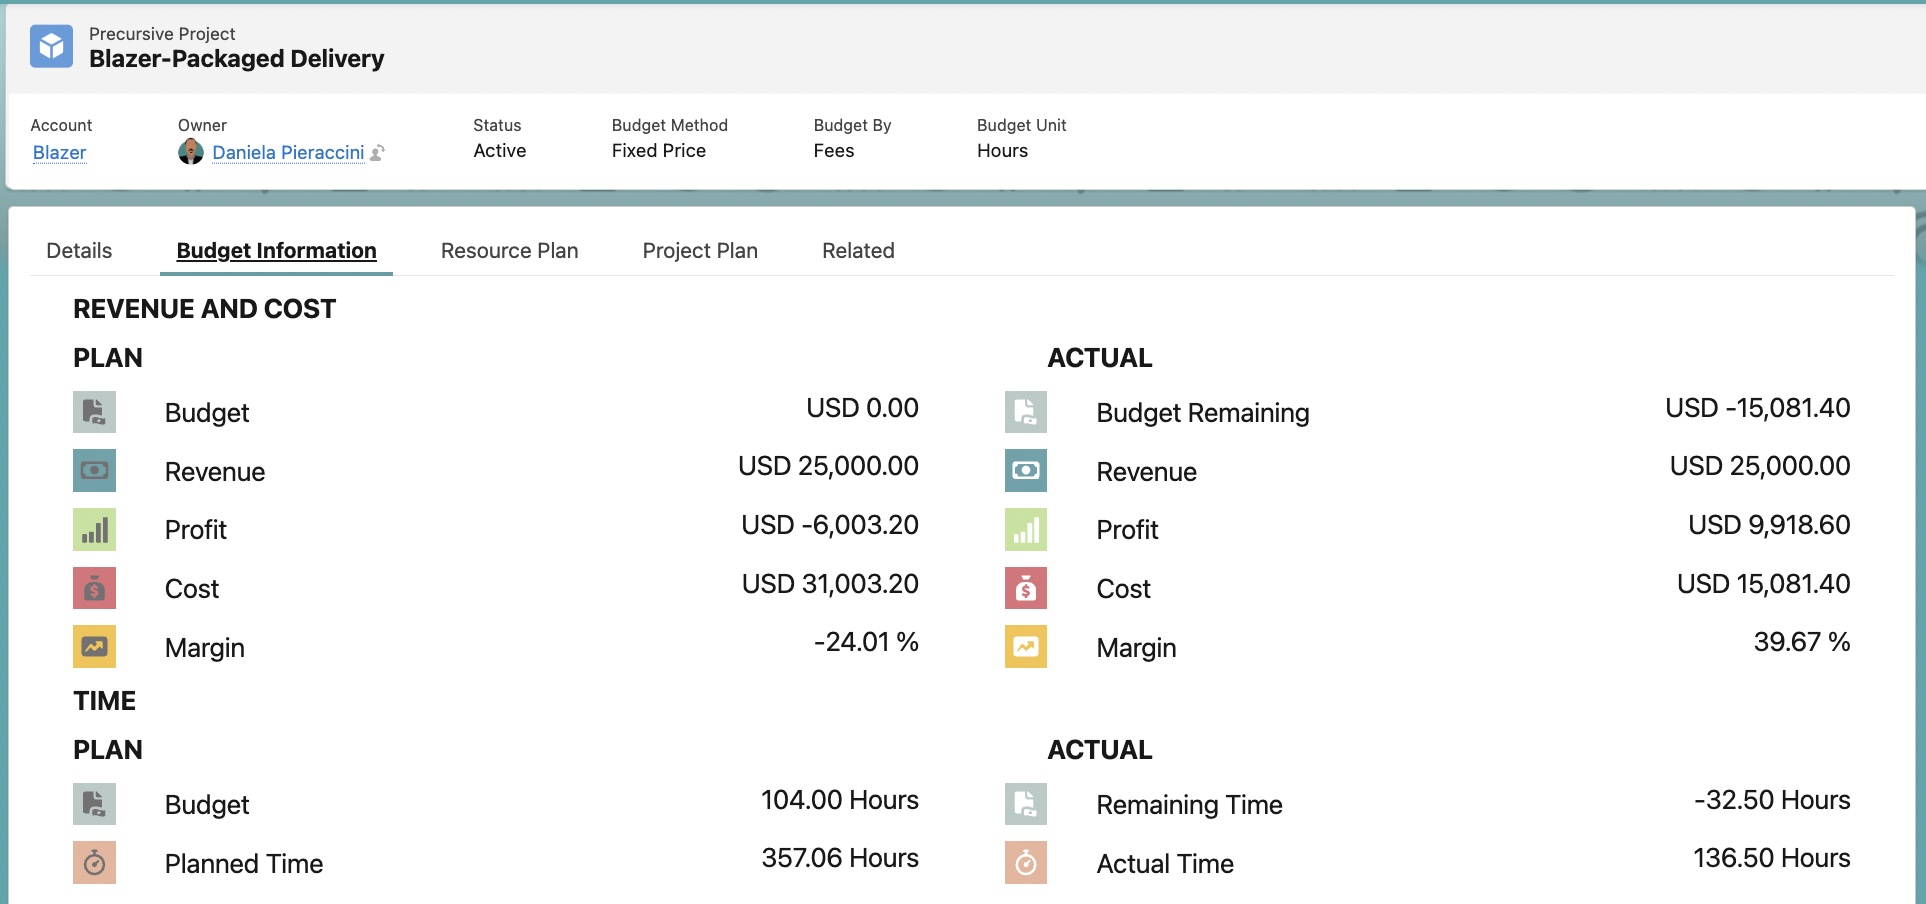Click the Blazer-Packaged Delivery project title
1926x904 pixels.
tap(236, 59)
